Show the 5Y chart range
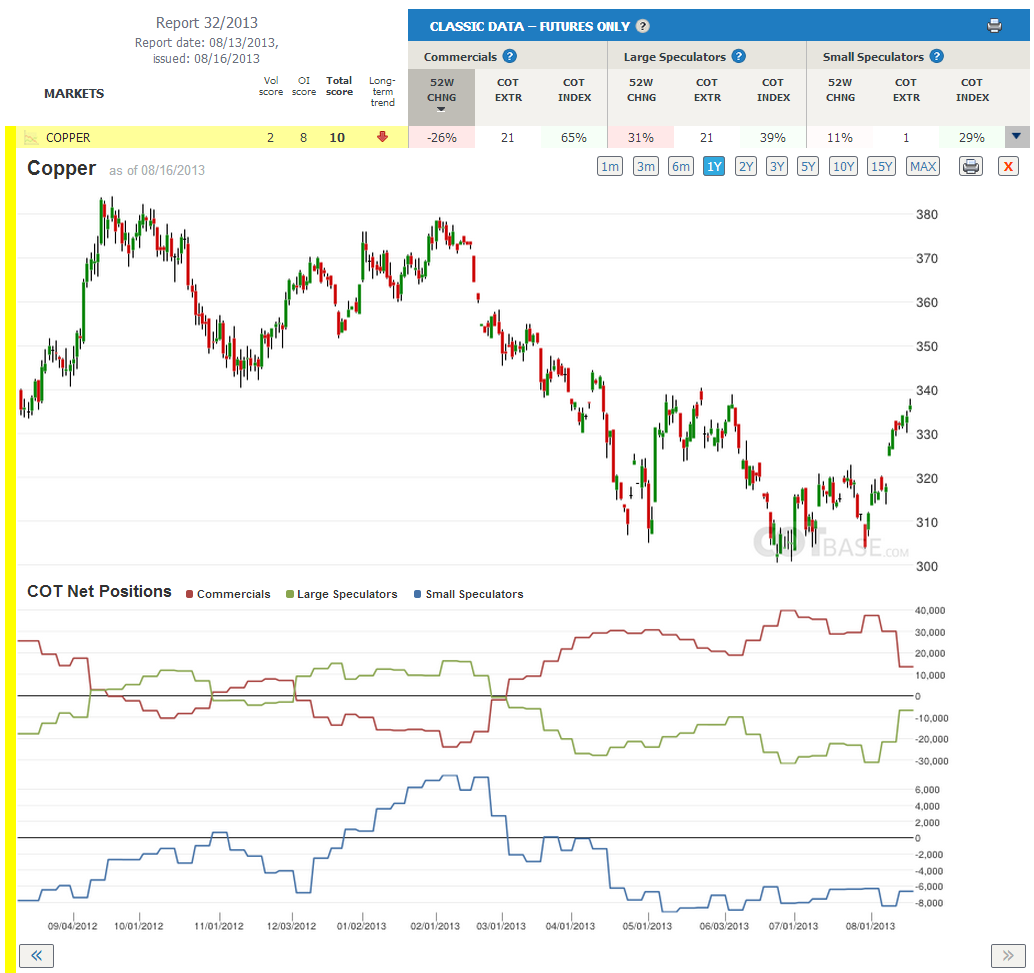The height and width of the screenshot is (973, 1034). point(808,166)
